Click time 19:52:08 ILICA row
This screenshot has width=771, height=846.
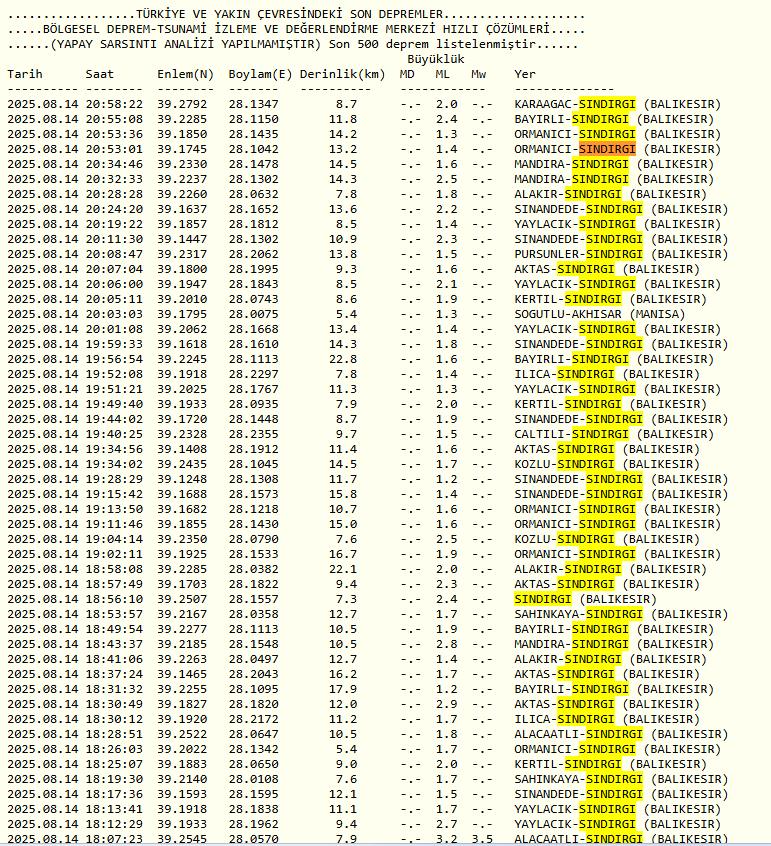click(x=114, y=374)
